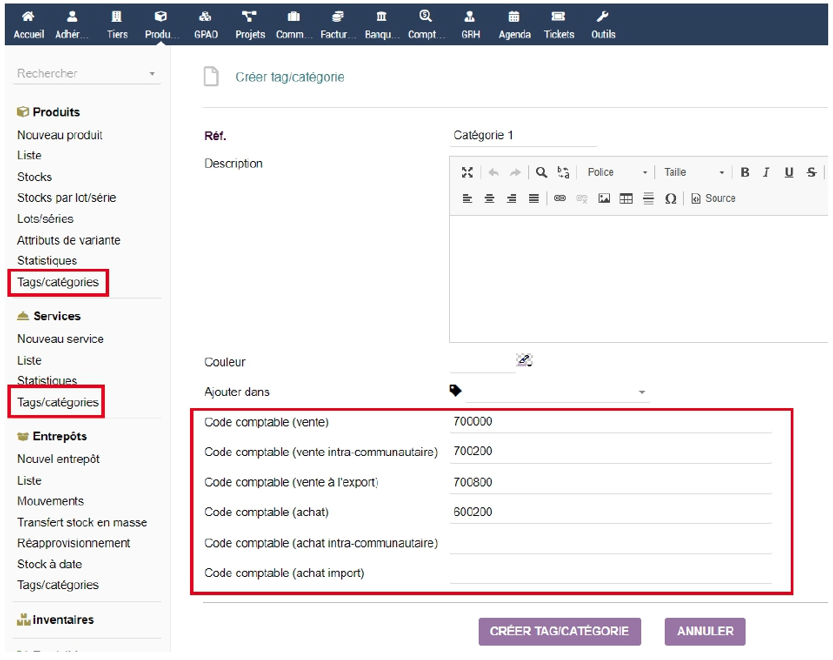Align description text right
833x660 pixels.
[x=512, y=198]
